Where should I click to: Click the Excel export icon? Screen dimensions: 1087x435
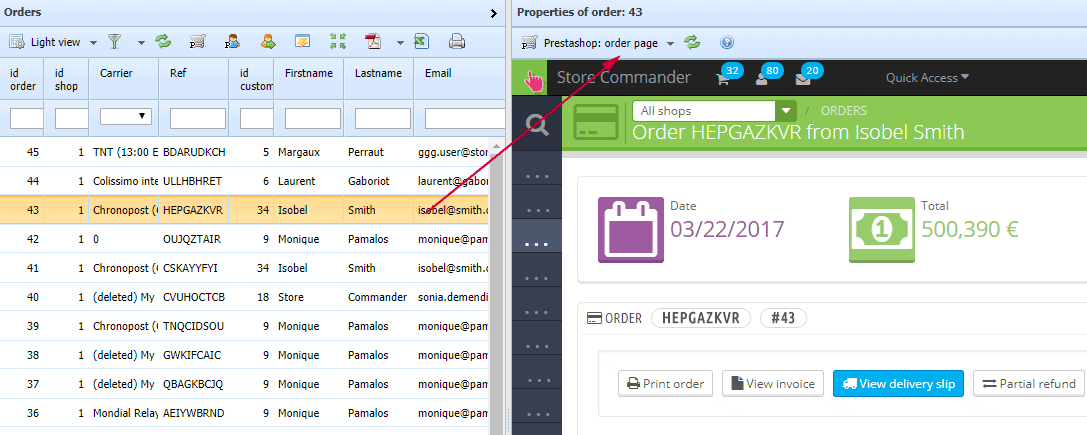[x=422, y=42]
